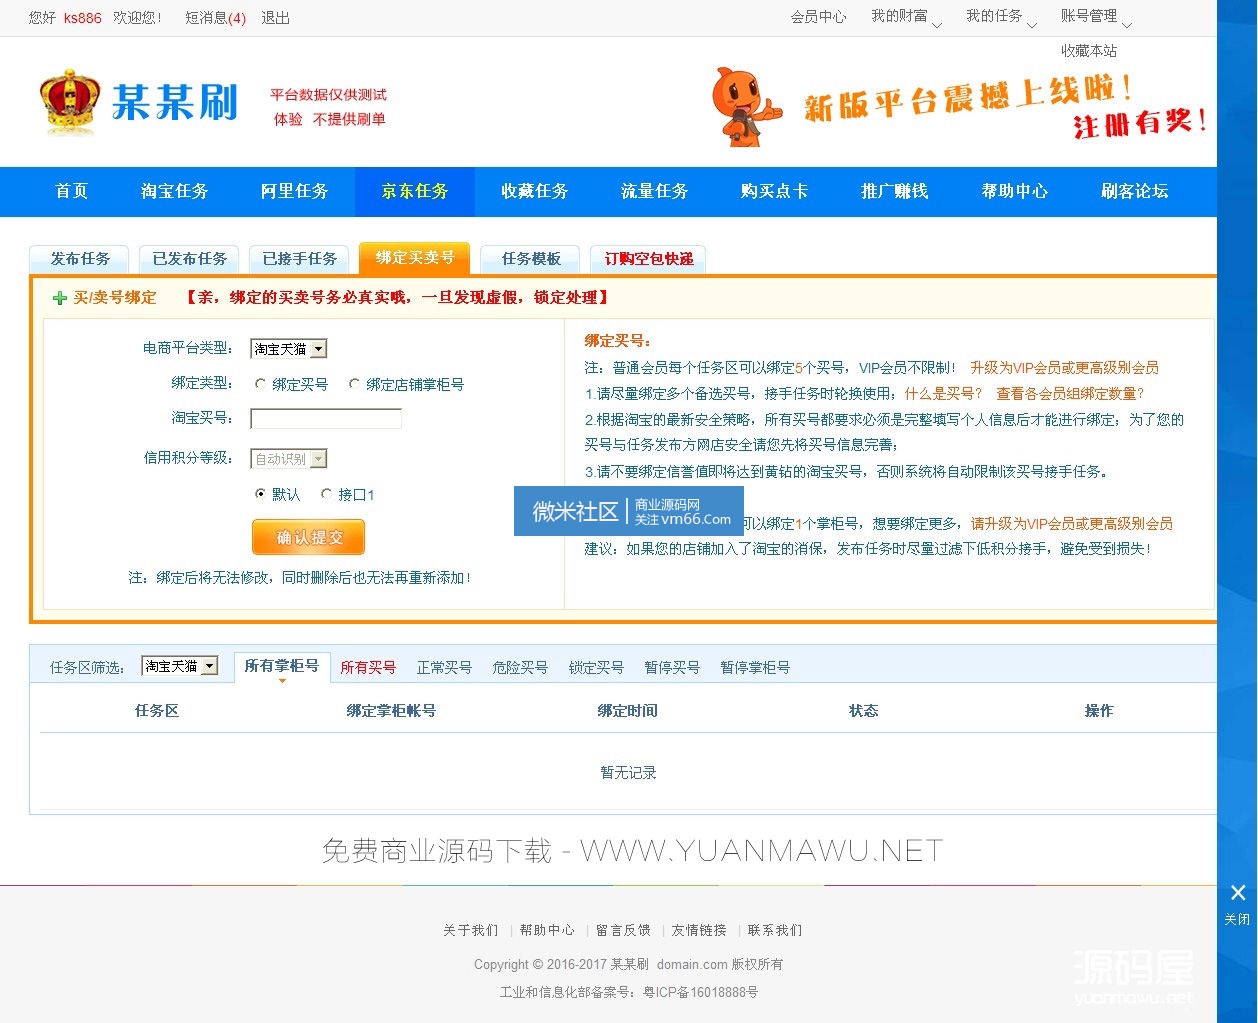
Task: Switch to the 绑定买卖号 tab
Action: point(415,258)
